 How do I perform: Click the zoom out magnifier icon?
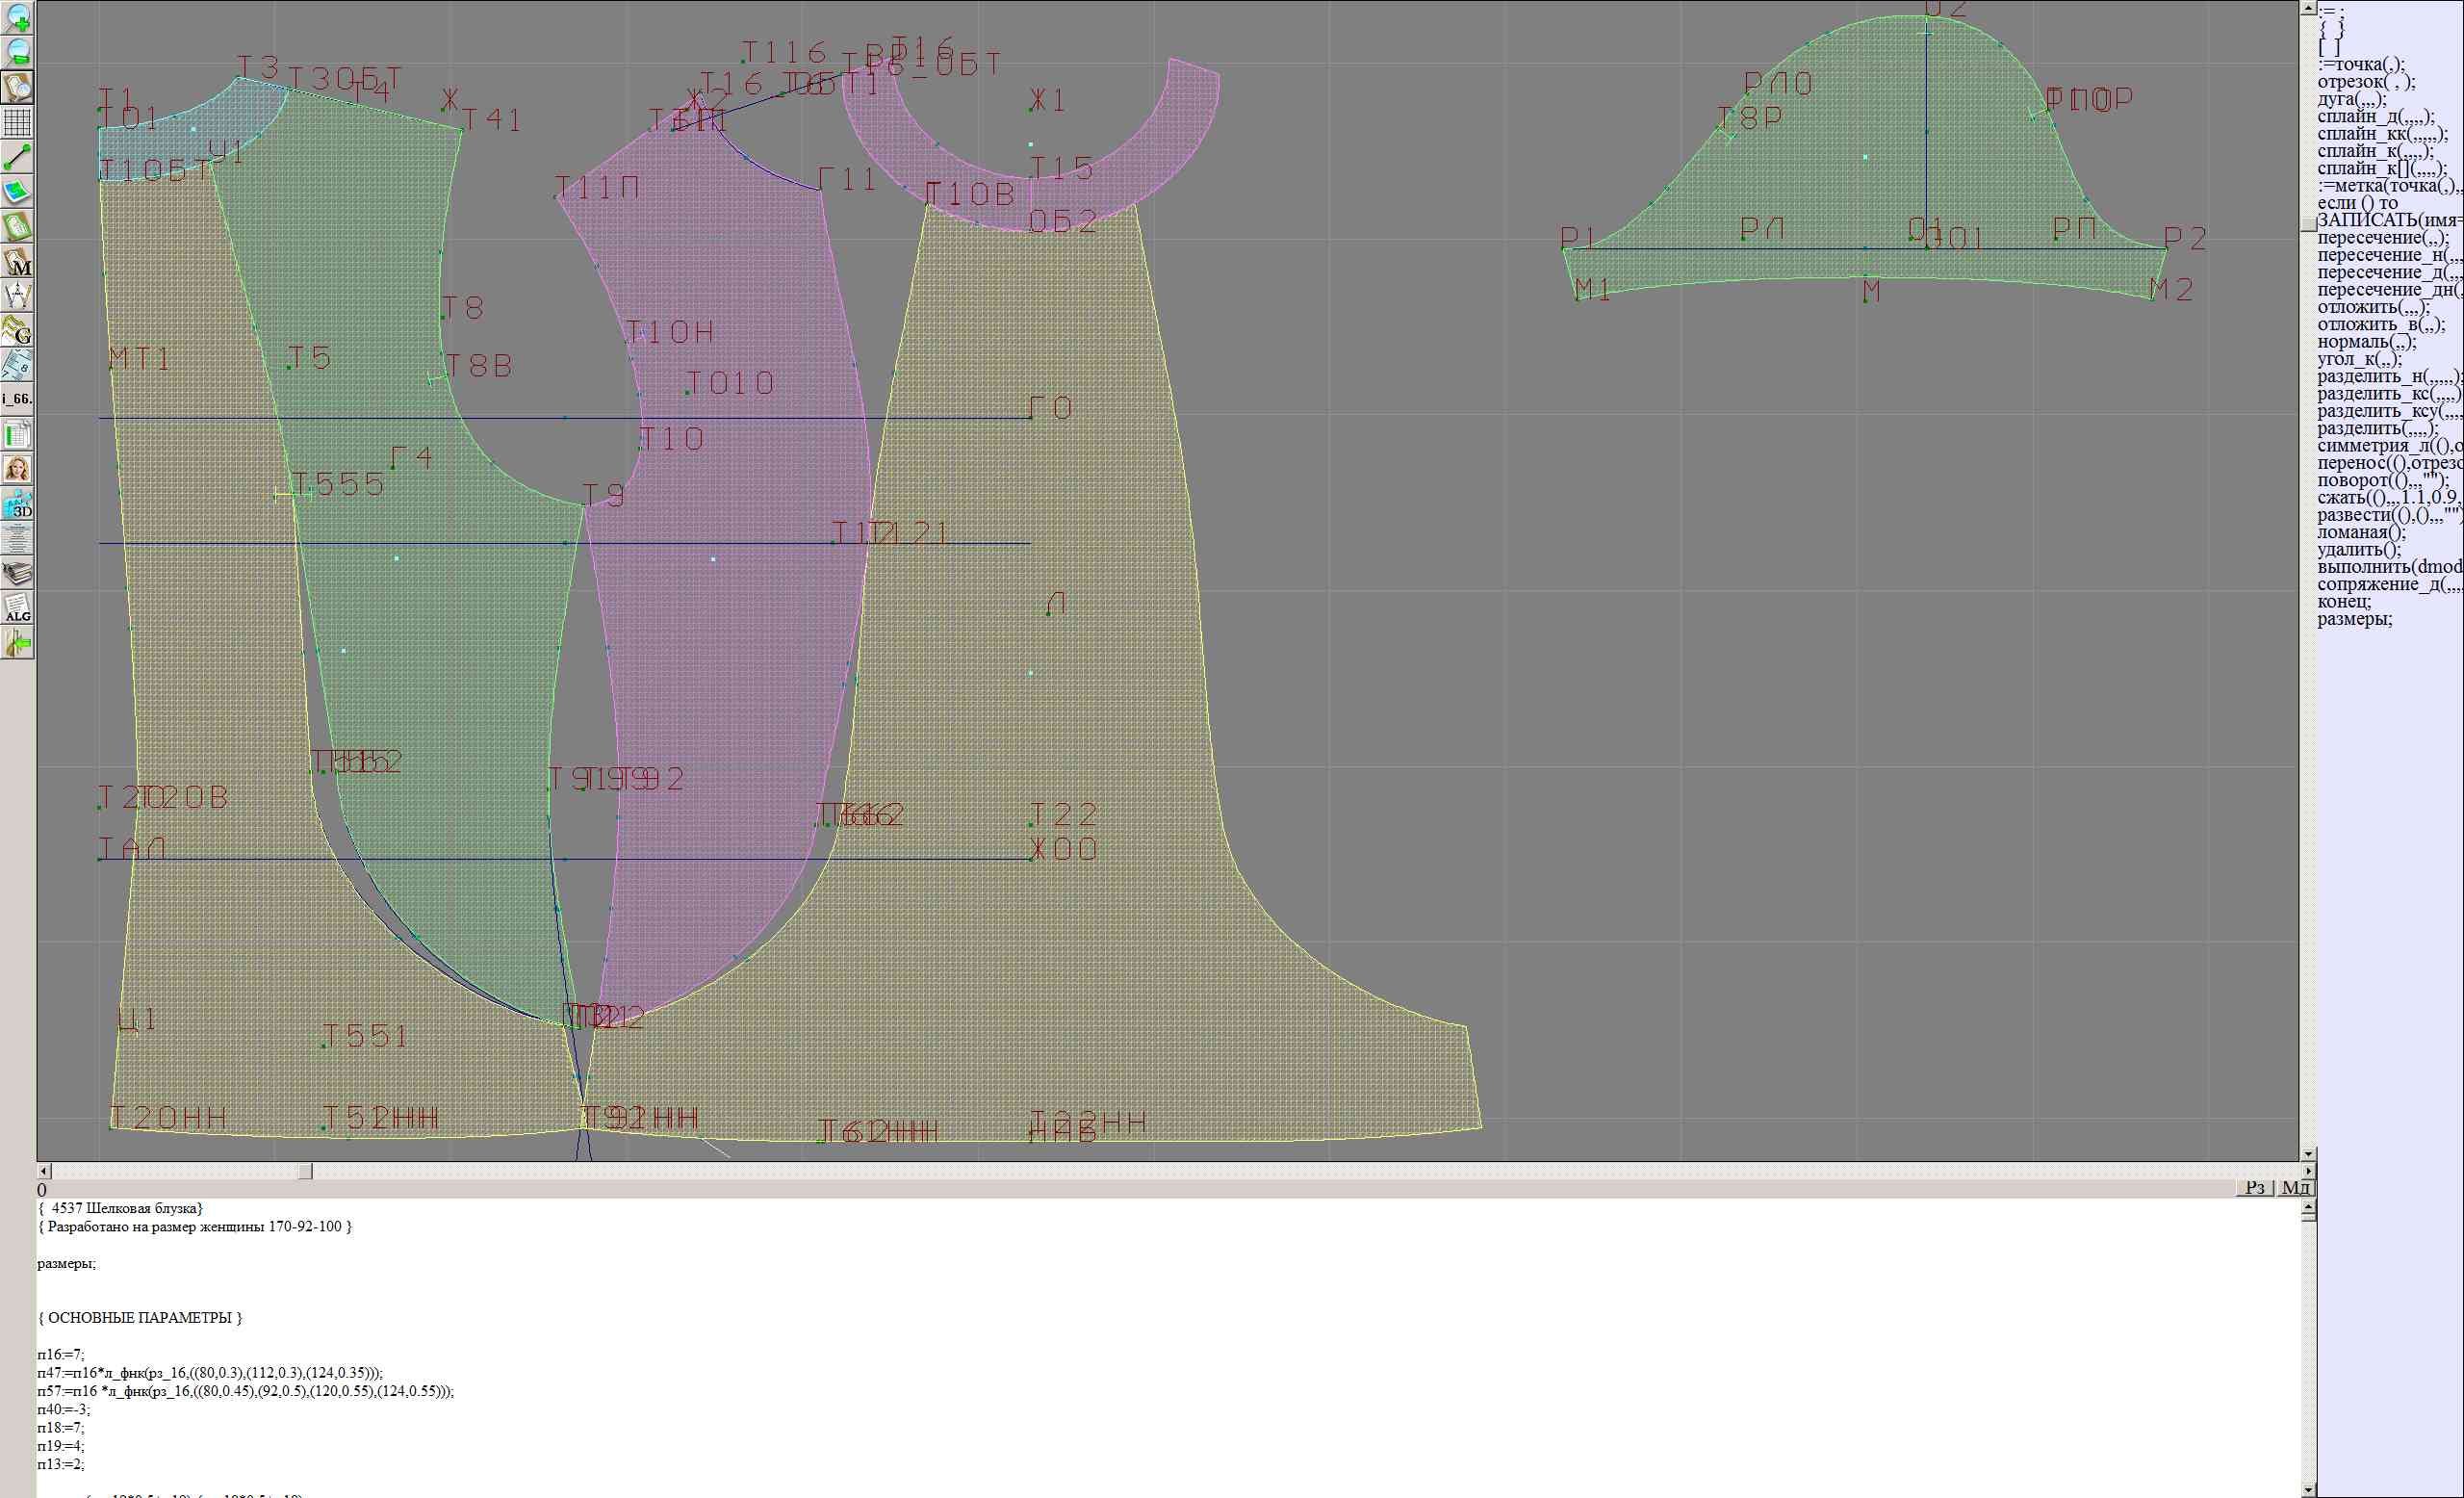17,52
